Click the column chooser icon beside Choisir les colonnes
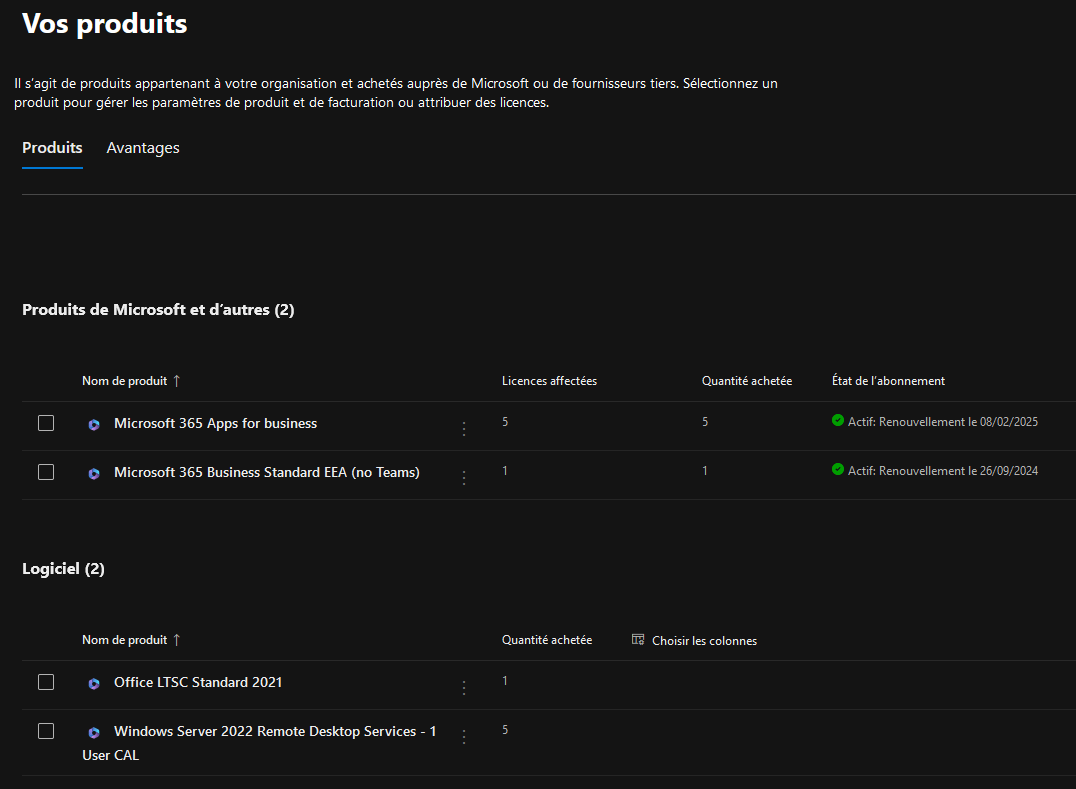The image size is (1076, 789). [638, 639]
